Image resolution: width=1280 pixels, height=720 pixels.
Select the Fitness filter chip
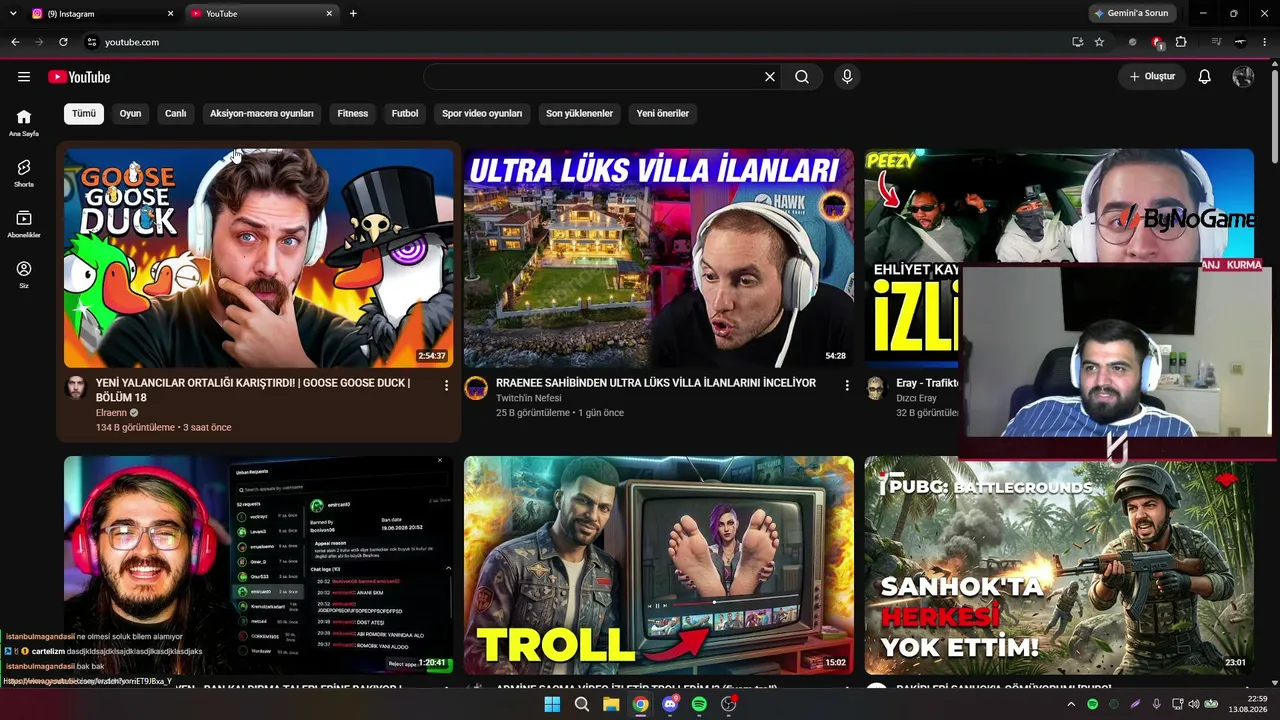pos(353,113)
